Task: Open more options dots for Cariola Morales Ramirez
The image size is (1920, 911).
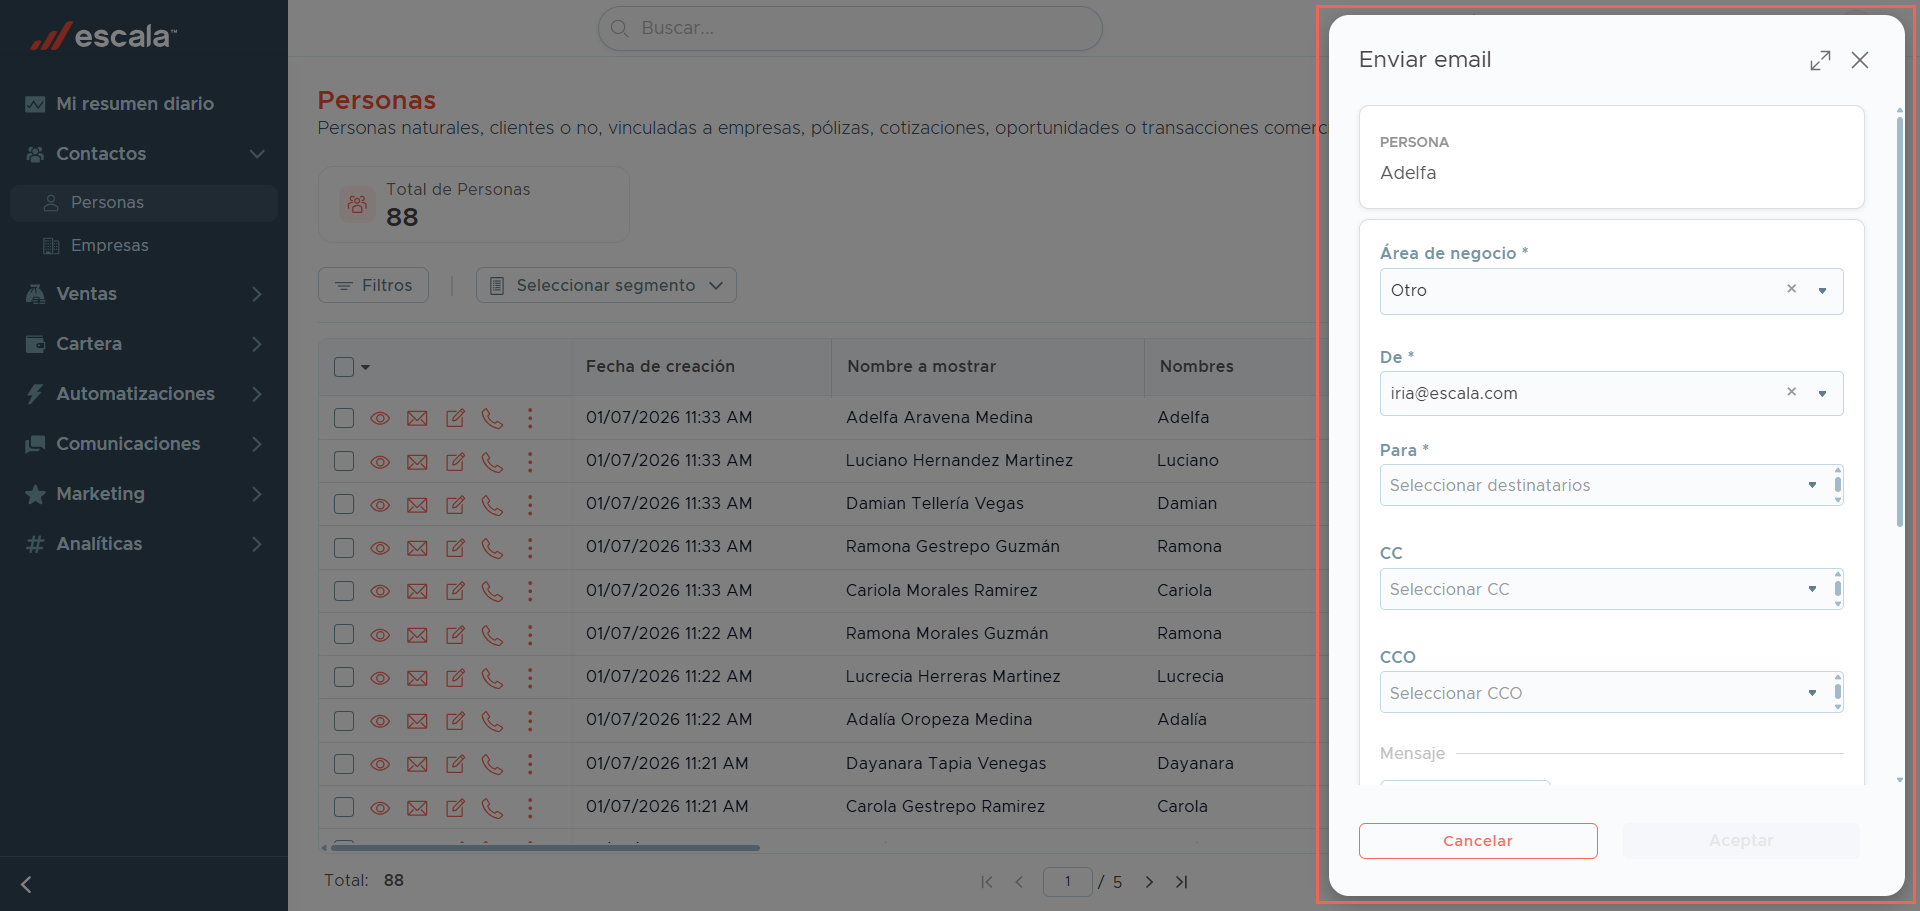Action: click(x=530, y=591)
